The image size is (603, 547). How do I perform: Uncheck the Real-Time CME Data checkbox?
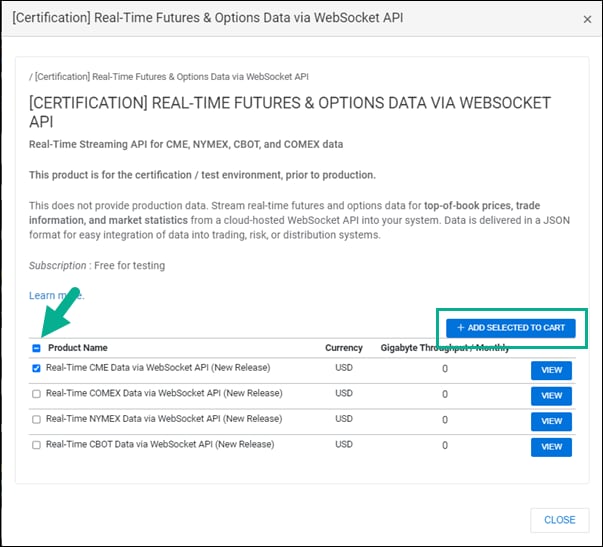pyautogui.click(x=37, y=369)
